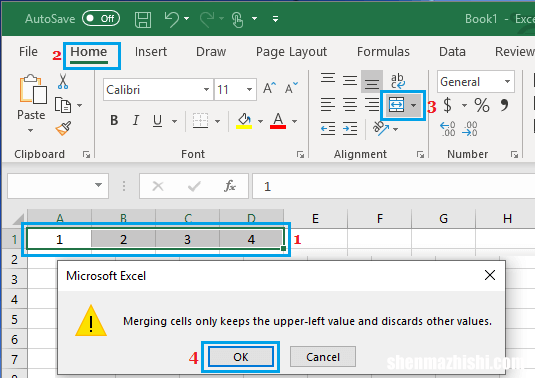Switch to the Insert tab

pyautogui.click(x=151, y=52)
